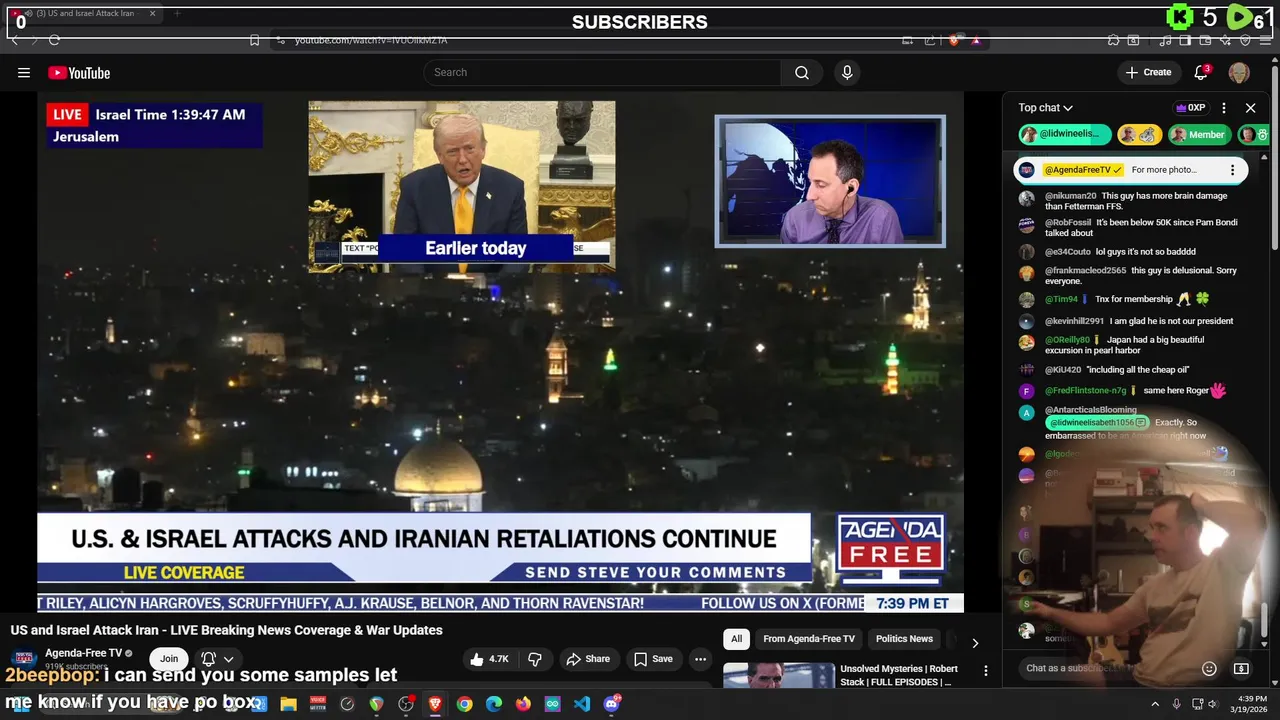Open the live chat options menu
The height and width of the screenshot is (720, 1280).
point(1223,108)
